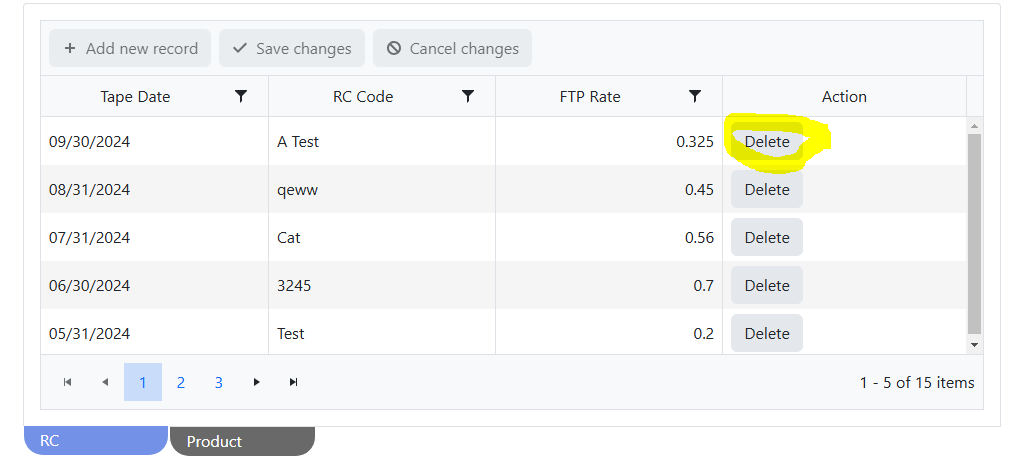Screen dimensions: 1036x472
Task: Select the RC tab
Action: point(95,441)
